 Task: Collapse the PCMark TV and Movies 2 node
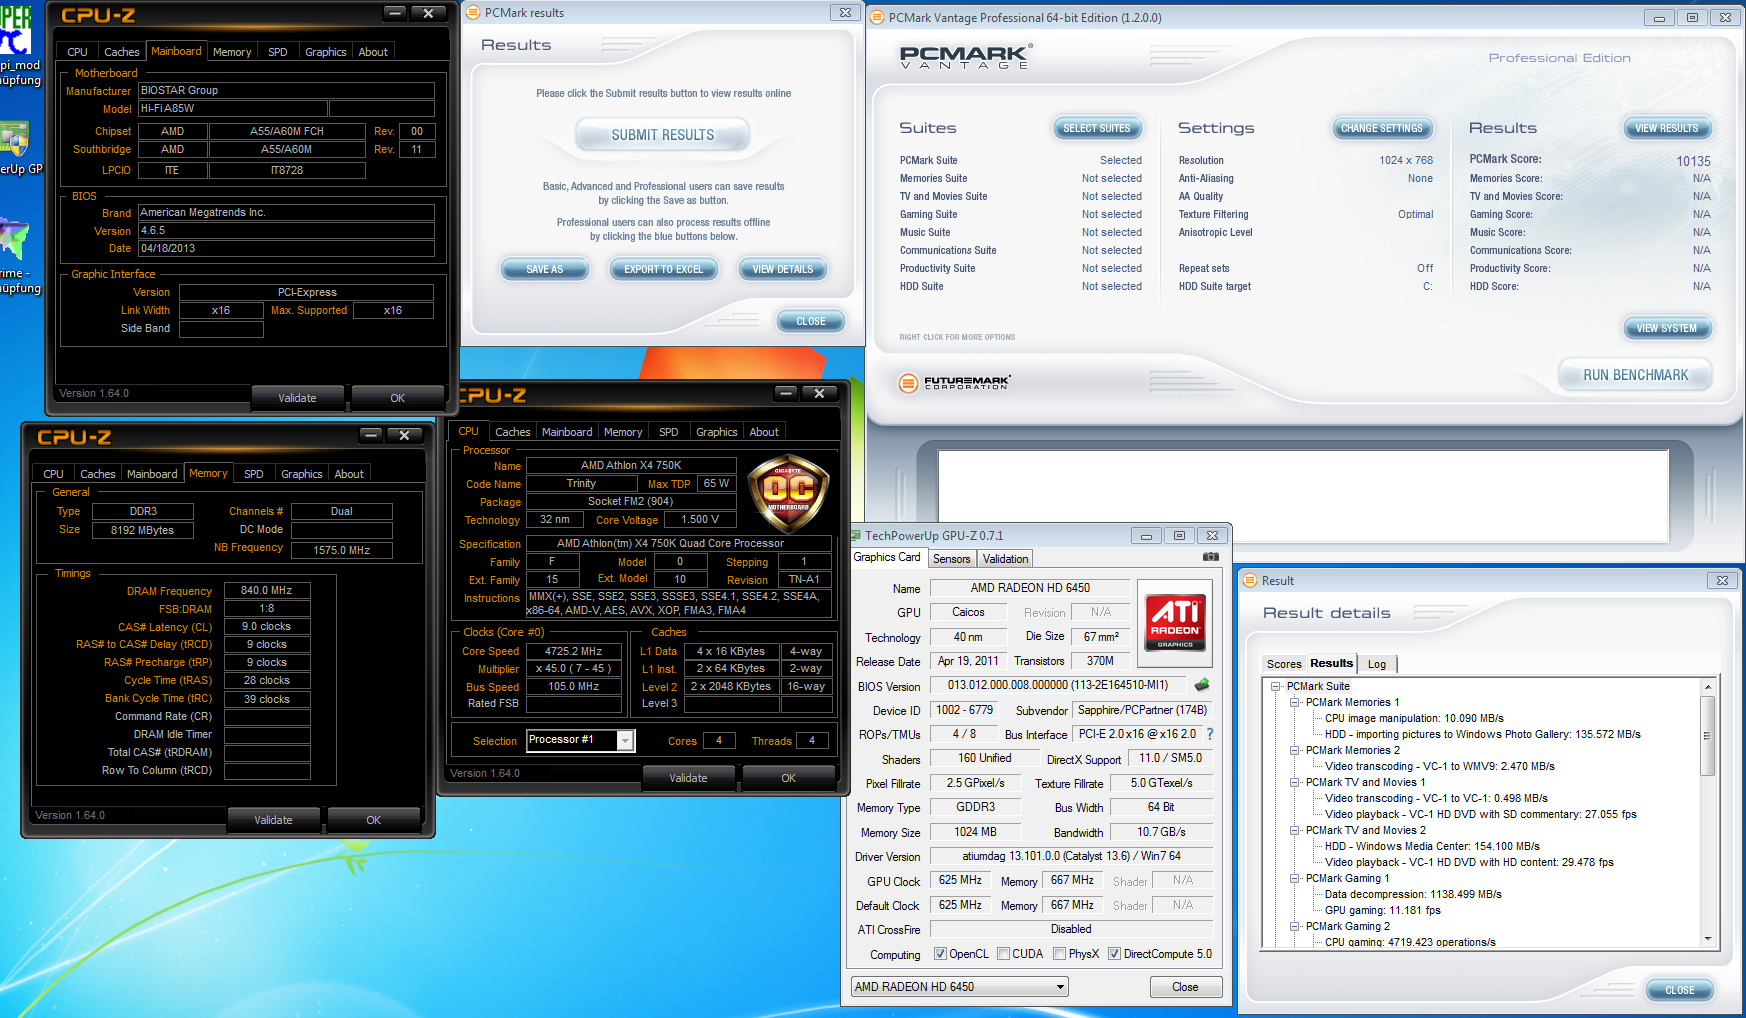click(x=1294, y=830)
